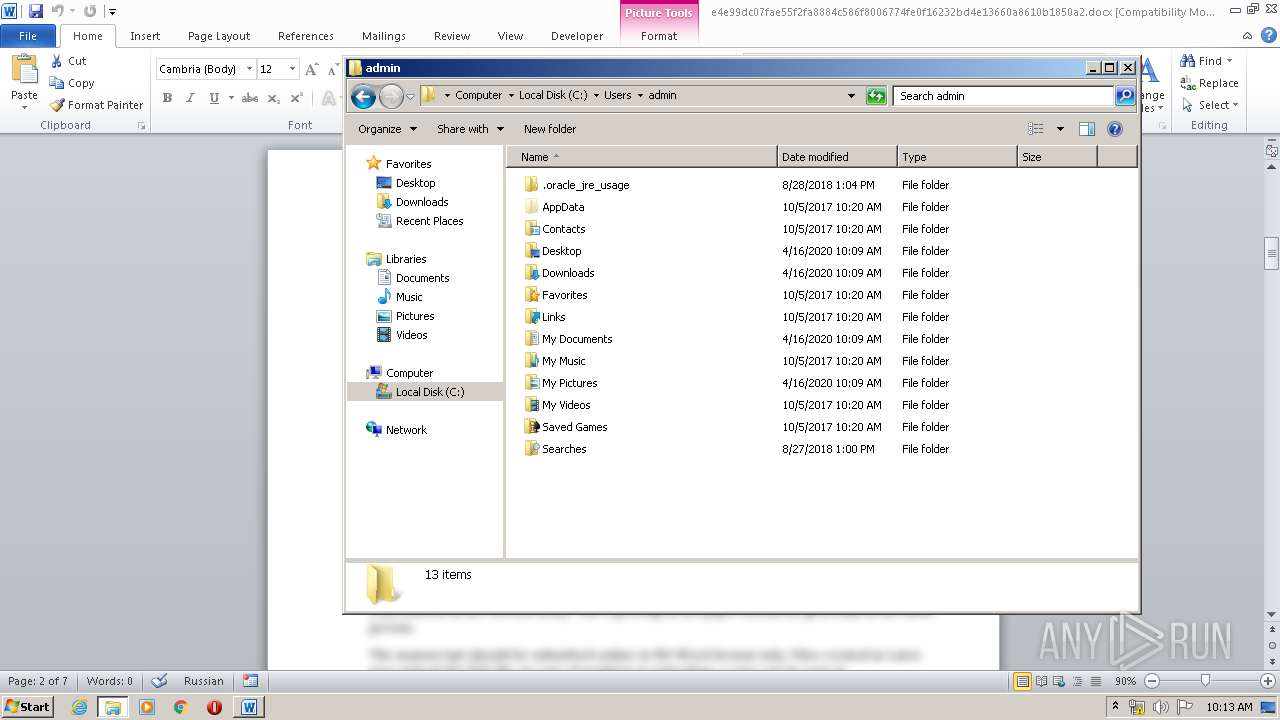Viewport: 1280px width, 720px height.
Task: Click the Change your view icon
Action: click(x=1036, y=129)
